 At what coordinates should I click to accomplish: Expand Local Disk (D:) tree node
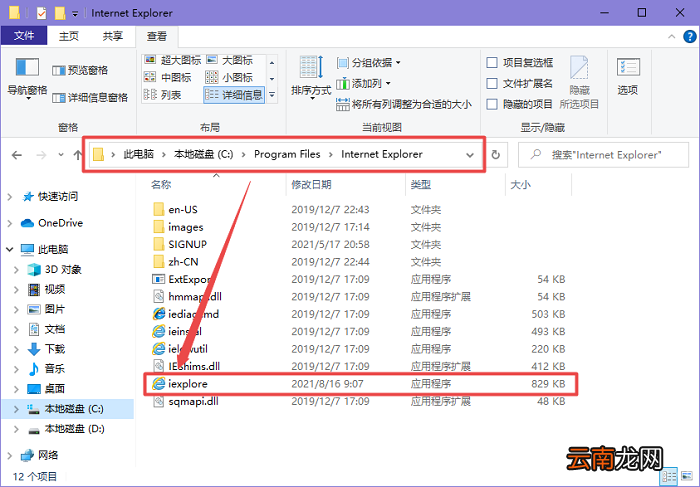[17, 429]
